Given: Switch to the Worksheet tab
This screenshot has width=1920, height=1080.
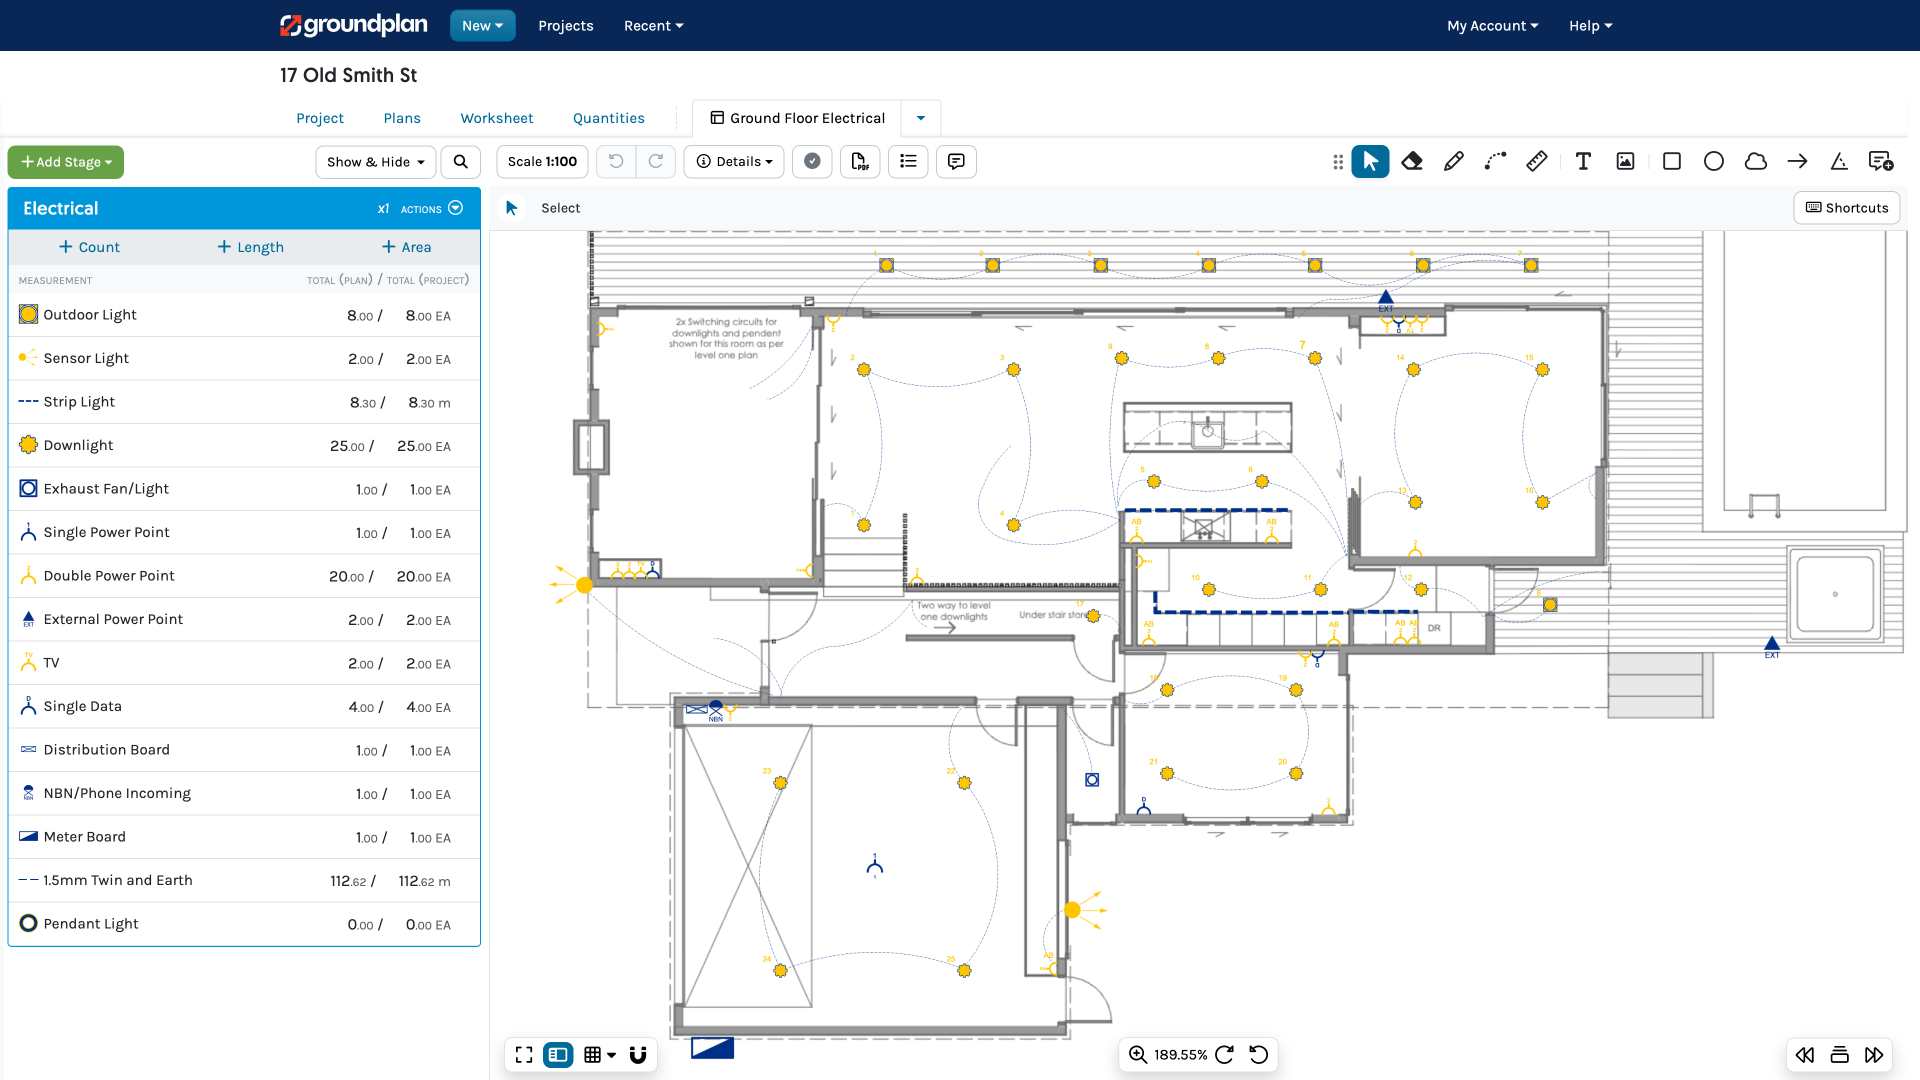Looking at the screenshot, I should click(x=496, y=118).
